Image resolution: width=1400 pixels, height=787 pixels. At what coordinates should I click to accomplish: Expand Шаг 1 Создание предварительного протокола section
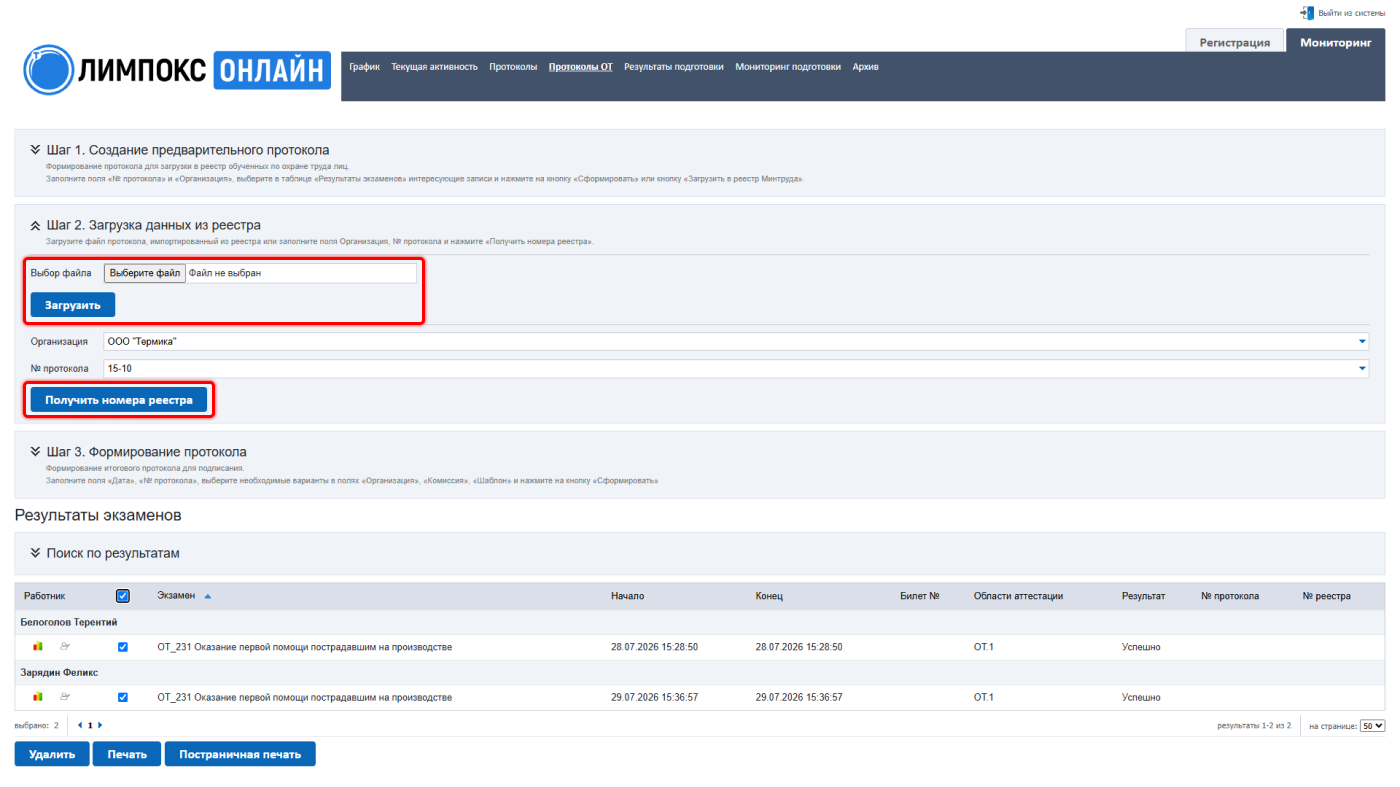35,150
